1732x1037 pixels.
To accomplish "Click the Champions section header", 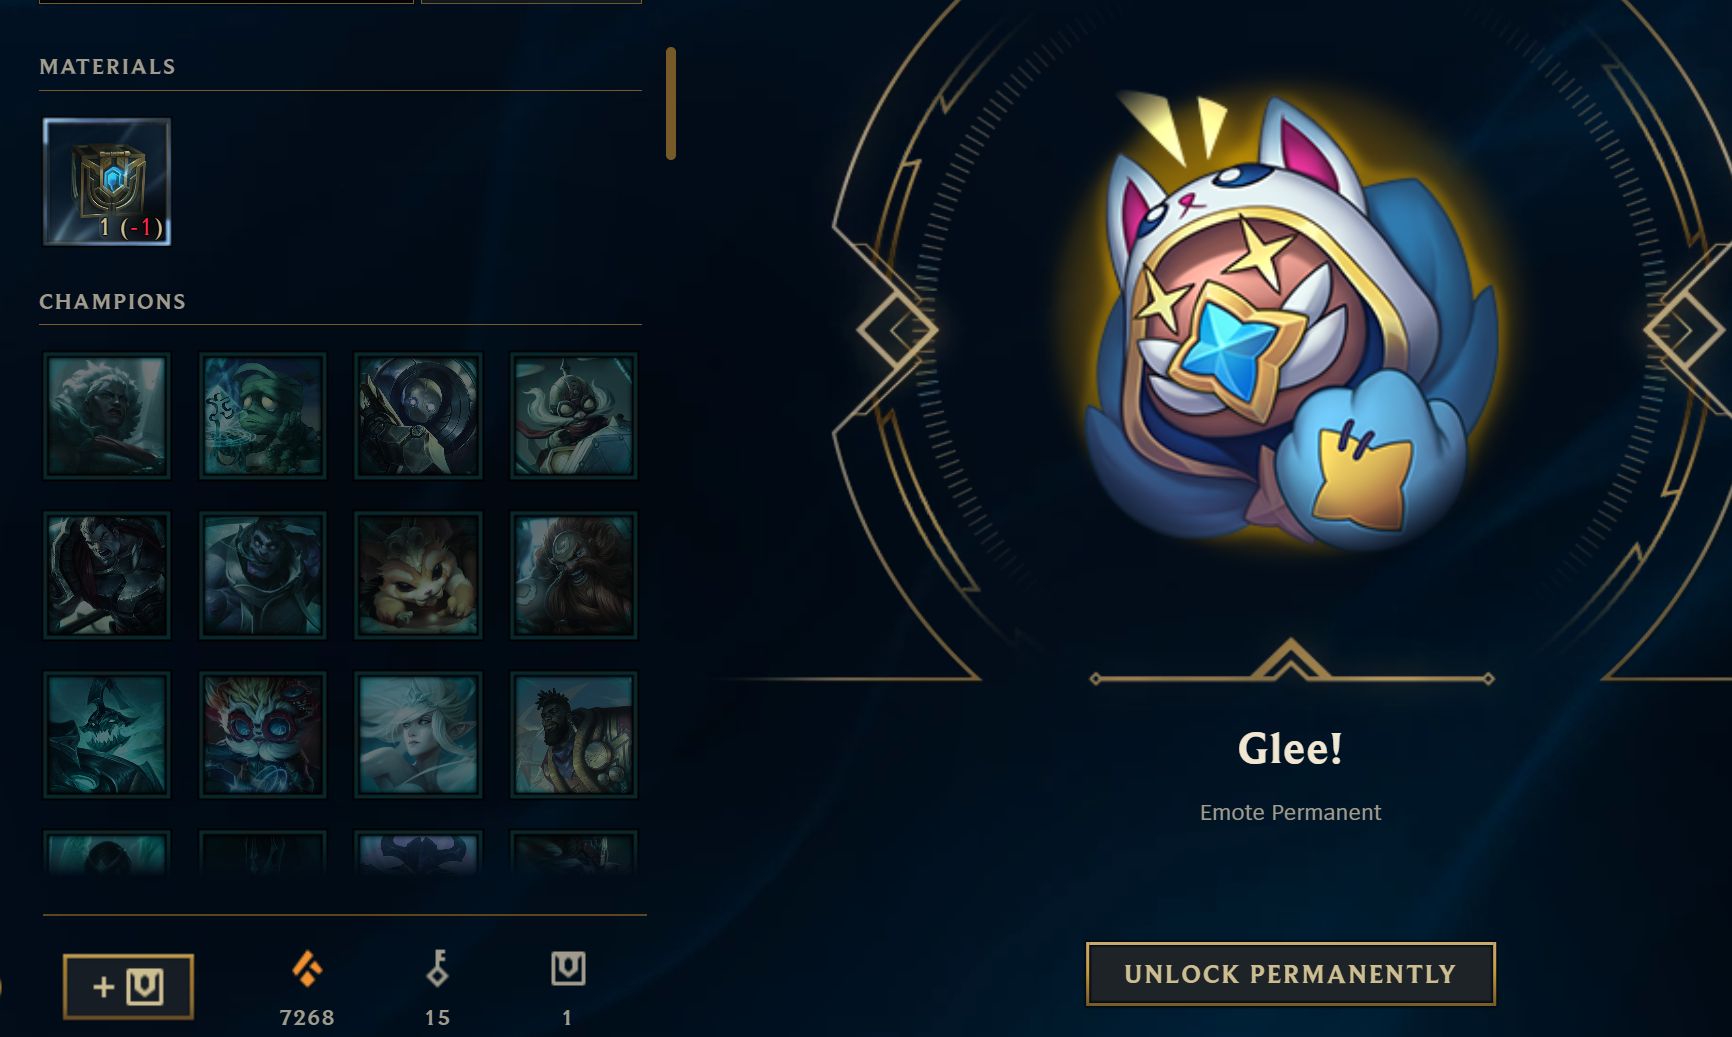I will click(x=113, y=302).
